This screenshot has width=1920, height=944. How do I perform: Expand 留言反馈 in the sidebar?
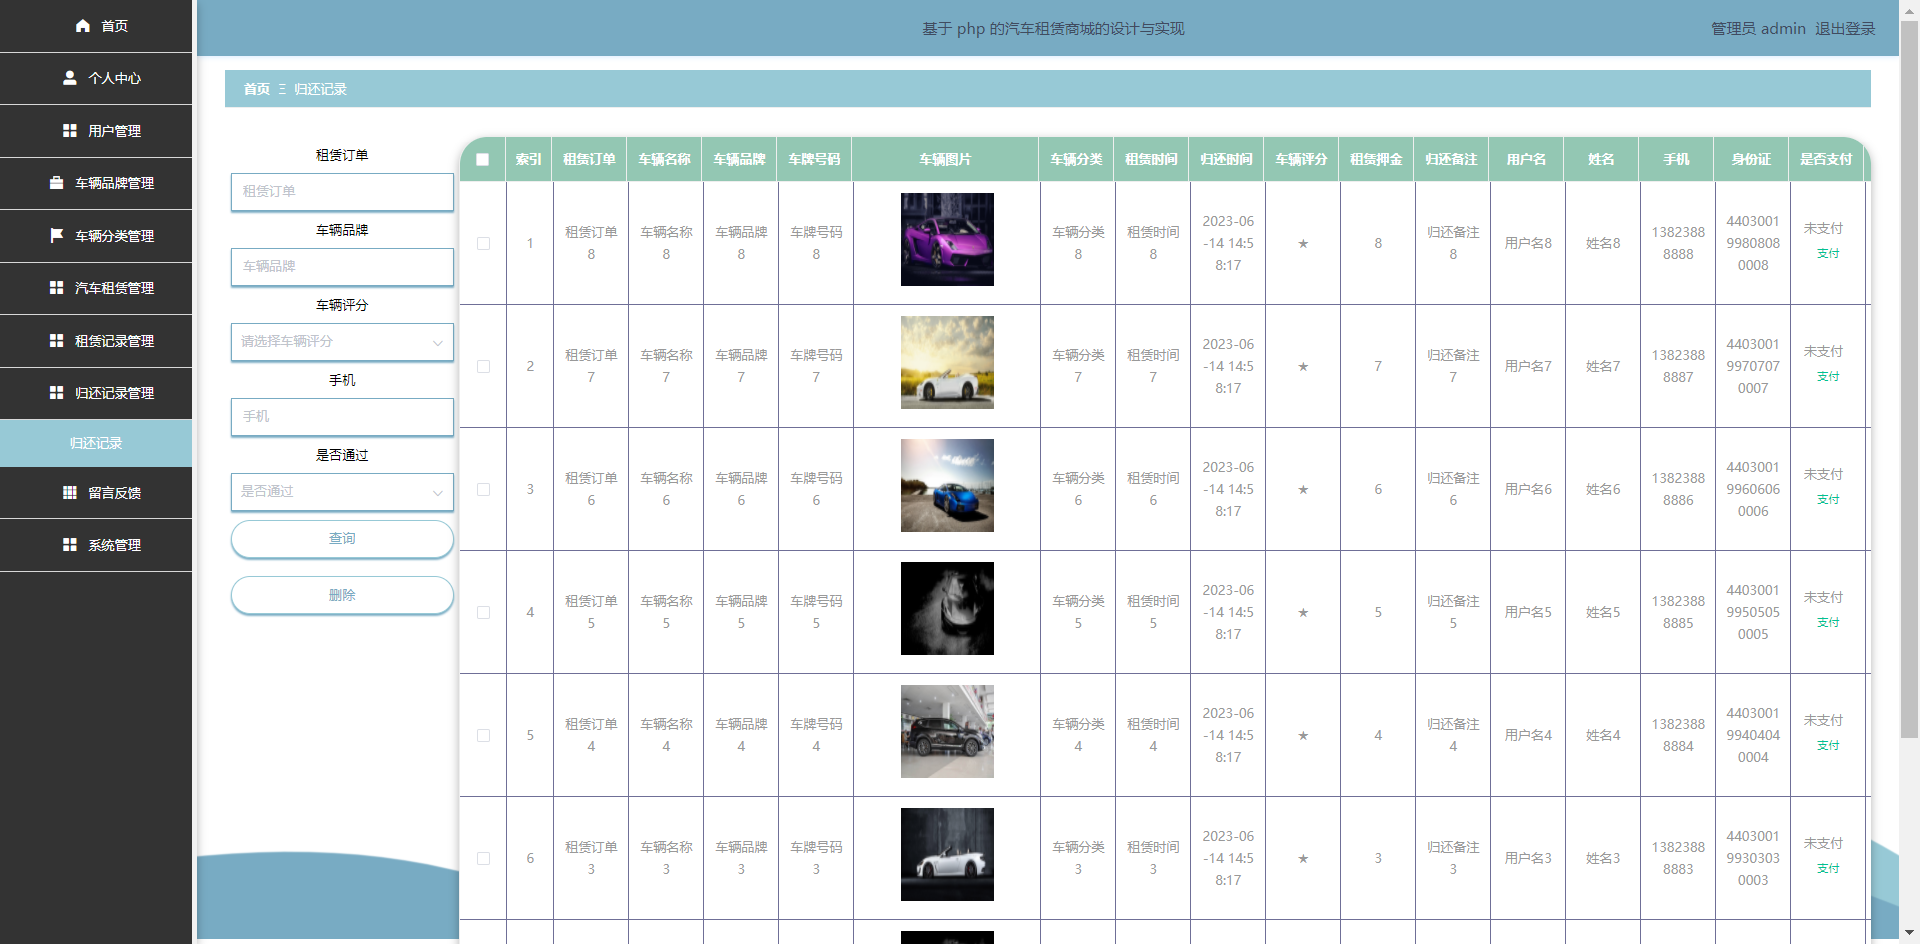click(96, 493)
